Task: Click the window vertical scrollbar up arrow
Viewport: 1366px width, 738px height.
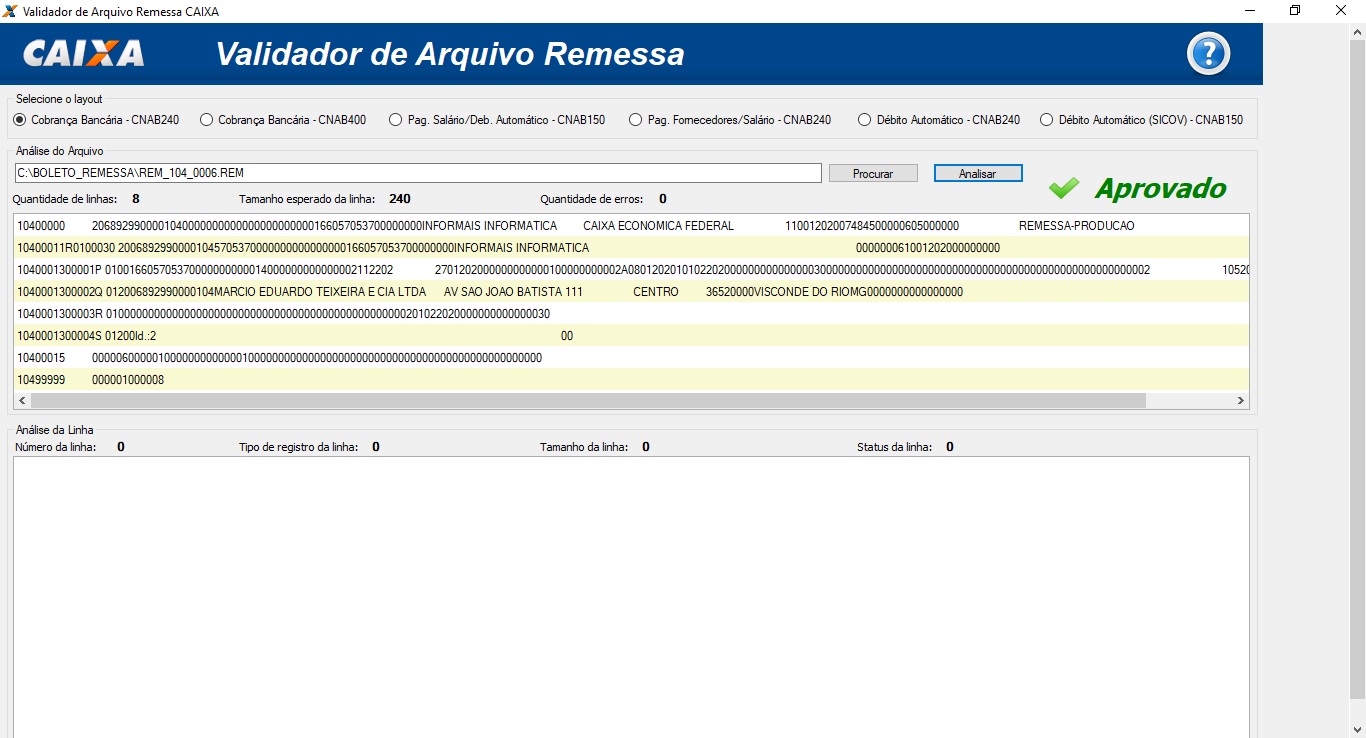Action: tap(1357, 30)
